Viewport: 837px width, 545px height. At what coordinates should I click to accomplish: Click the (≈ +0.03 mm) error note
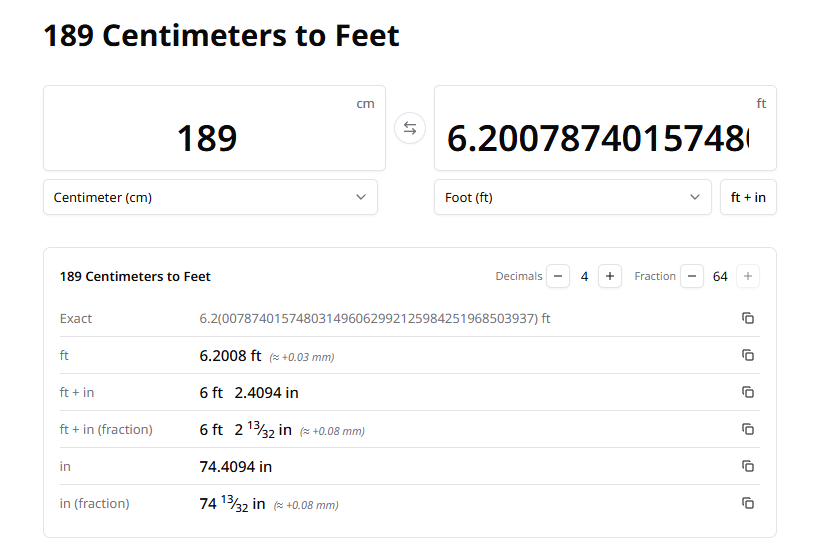tap(302, 357)
